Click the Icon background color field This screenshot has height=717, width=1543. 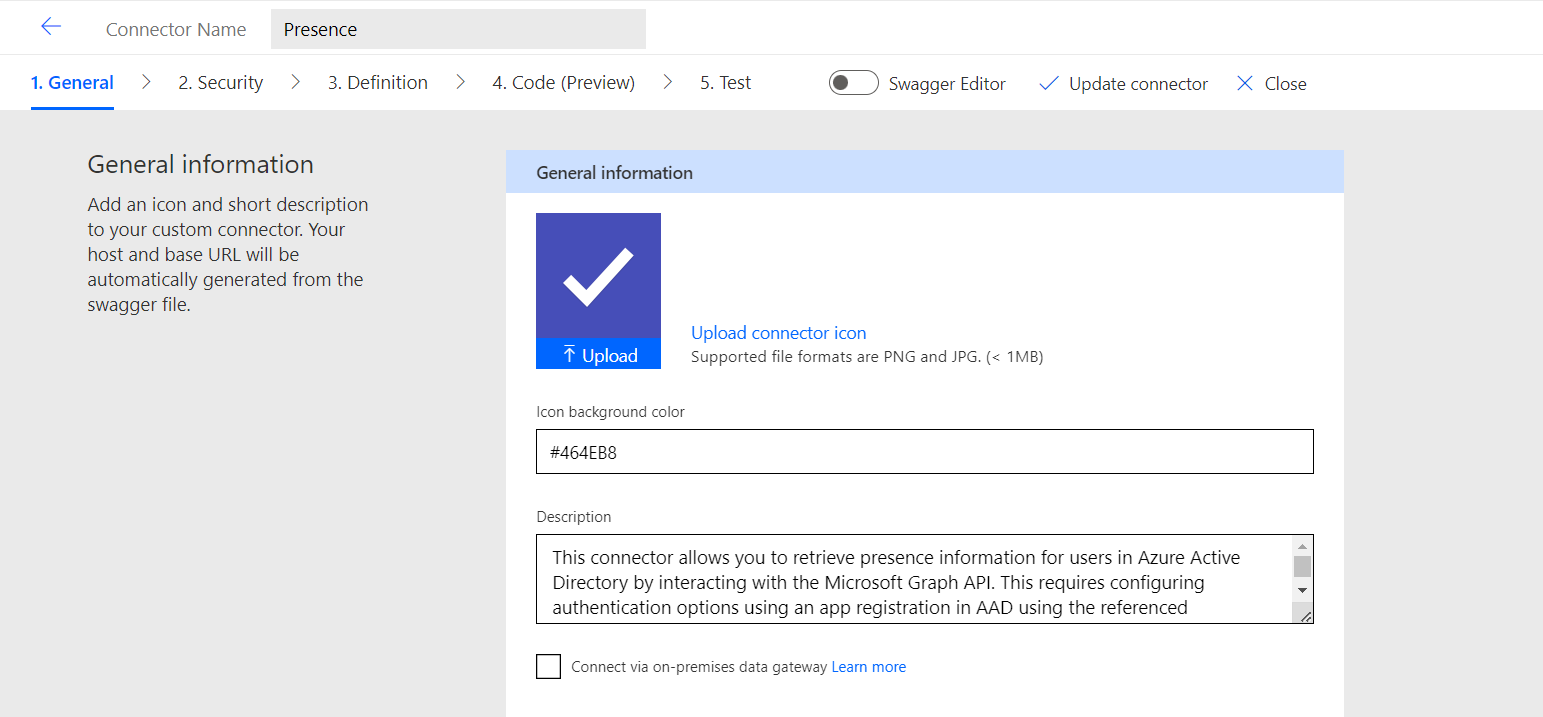924,452
